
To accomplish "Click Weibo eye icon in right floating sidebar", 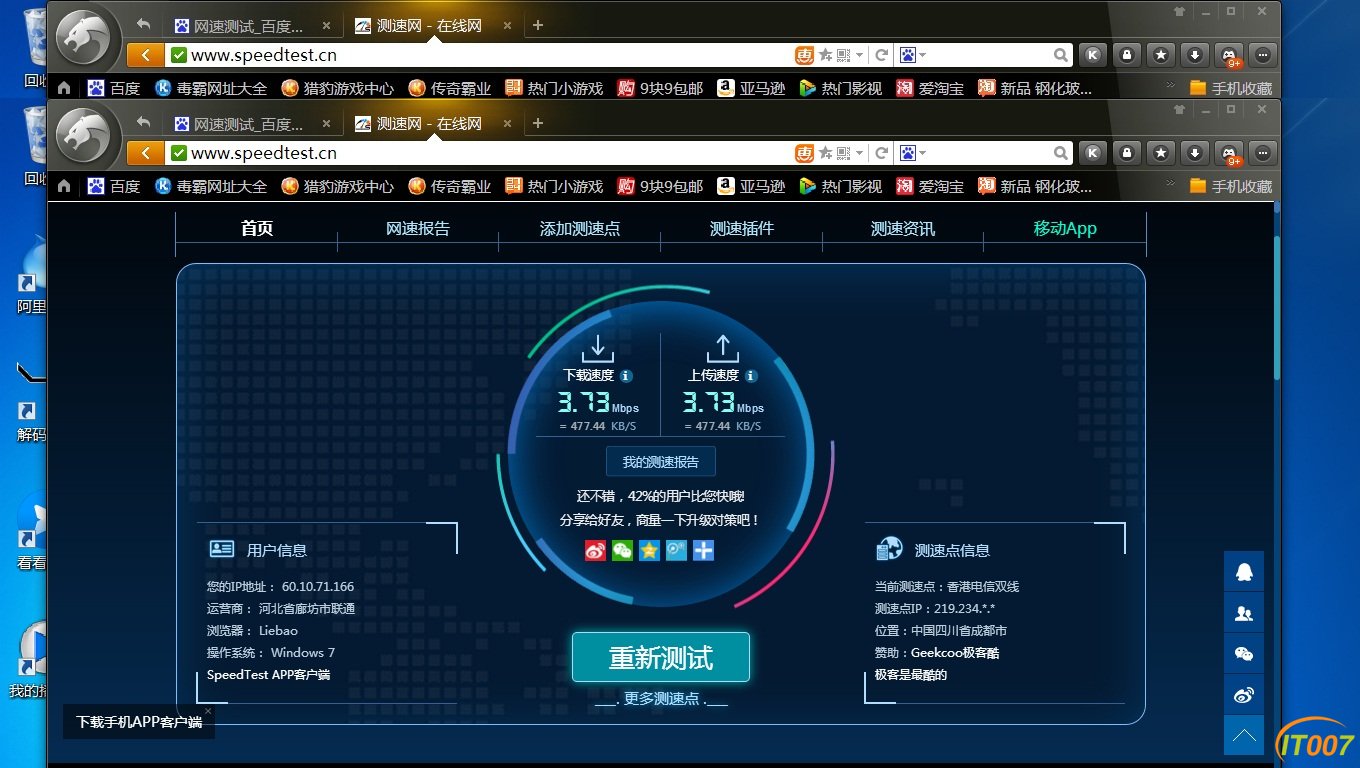I will (x=1244, y=695).
